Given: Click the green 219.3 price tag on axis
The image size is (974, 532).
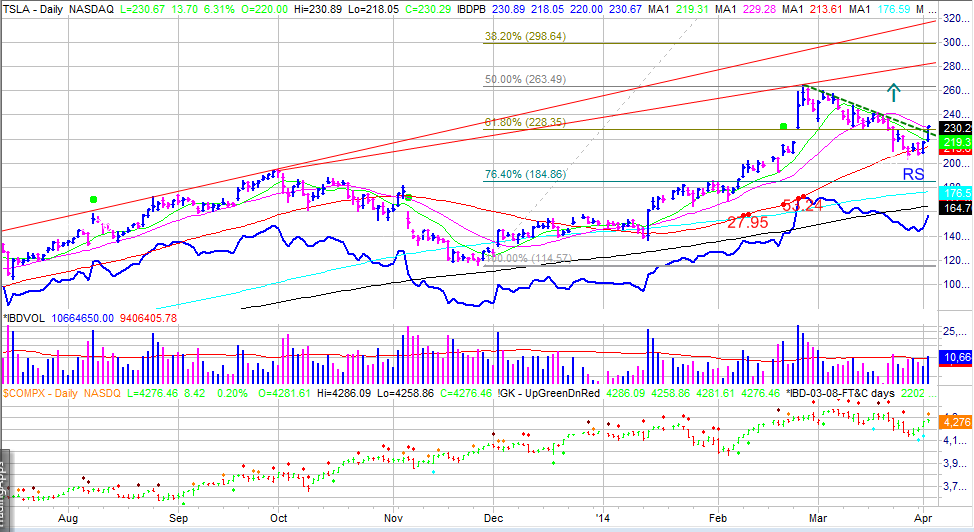Looking at the screenshot, I should (x=957, y=142).
